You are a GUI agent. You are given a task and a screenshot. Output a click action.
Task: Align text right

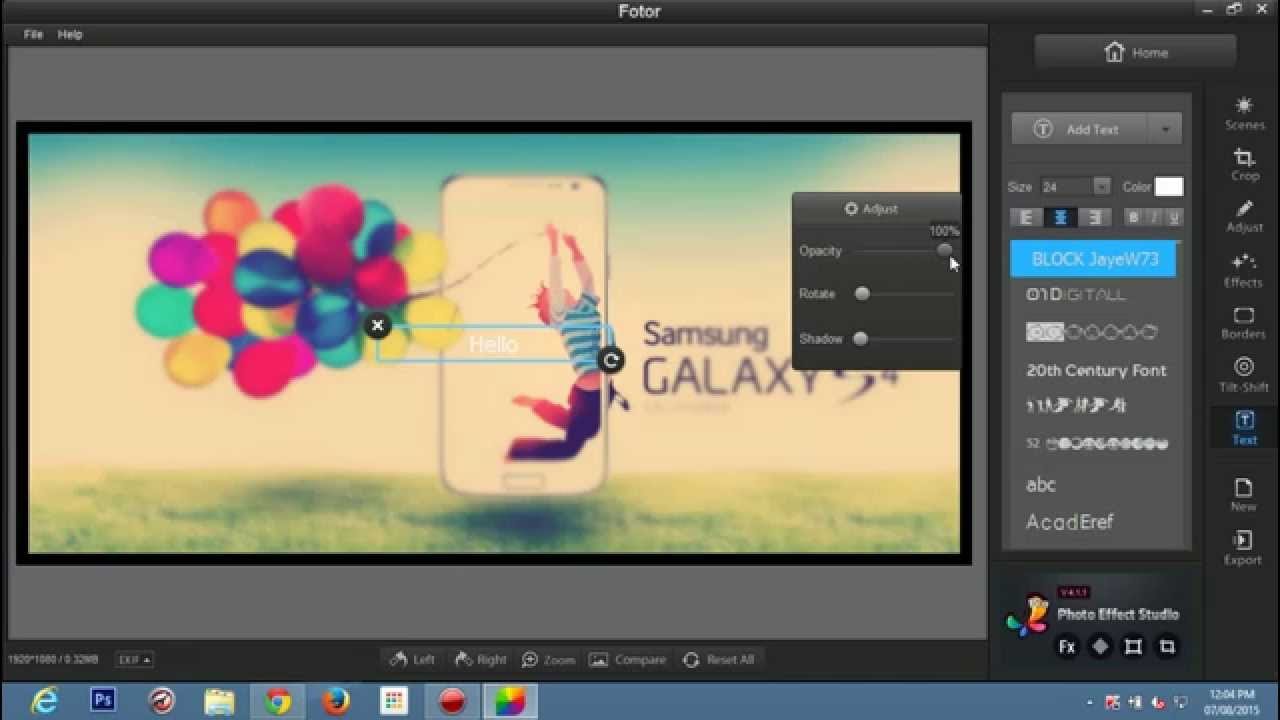coord(1095,217)
